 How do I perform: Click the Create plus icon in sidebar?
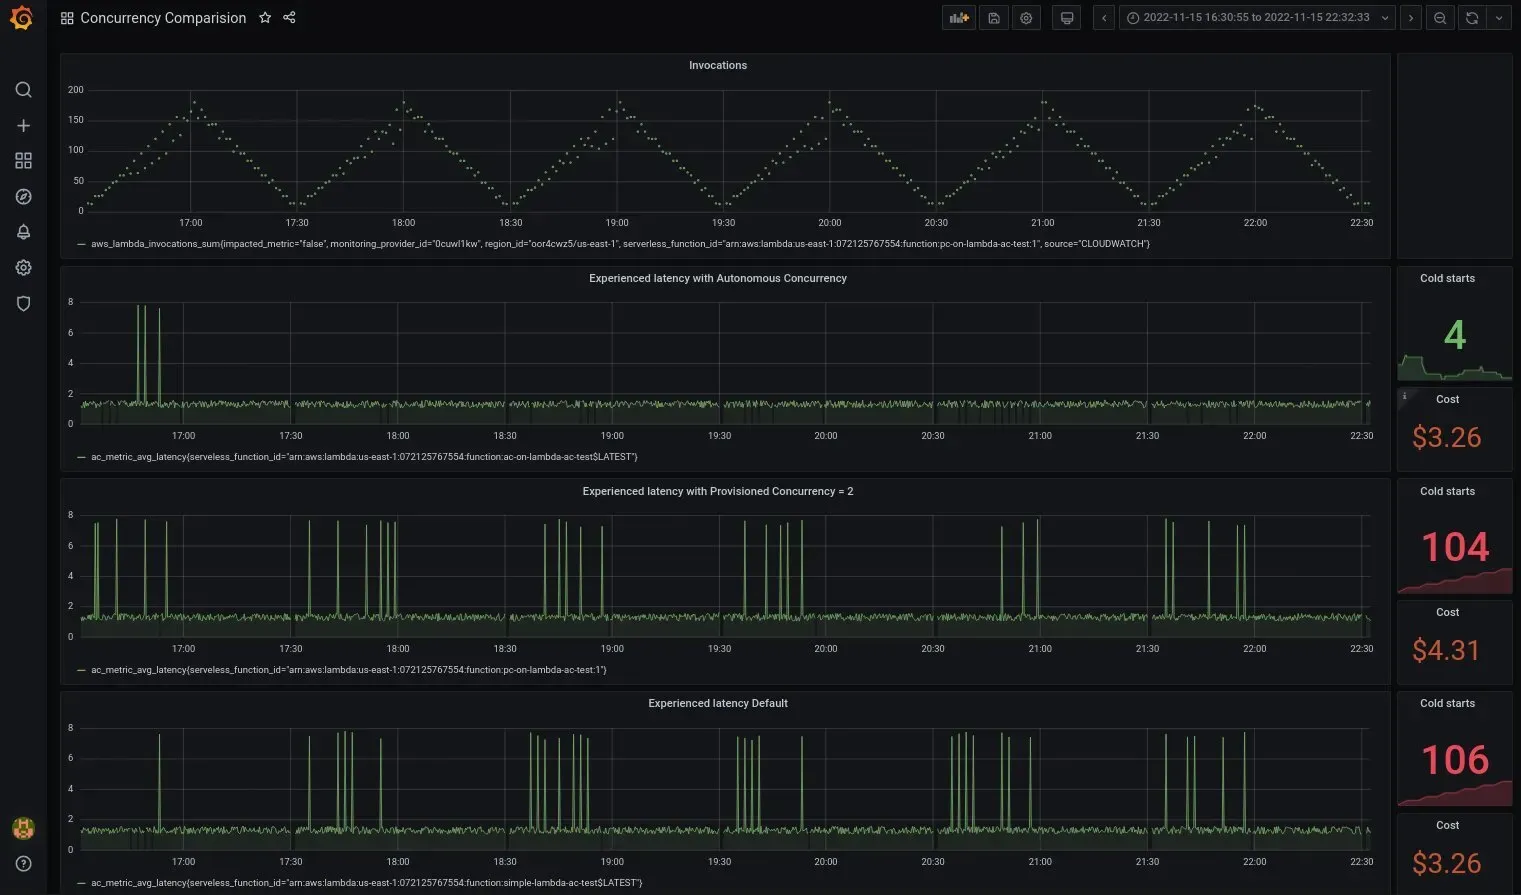point(23,126)
